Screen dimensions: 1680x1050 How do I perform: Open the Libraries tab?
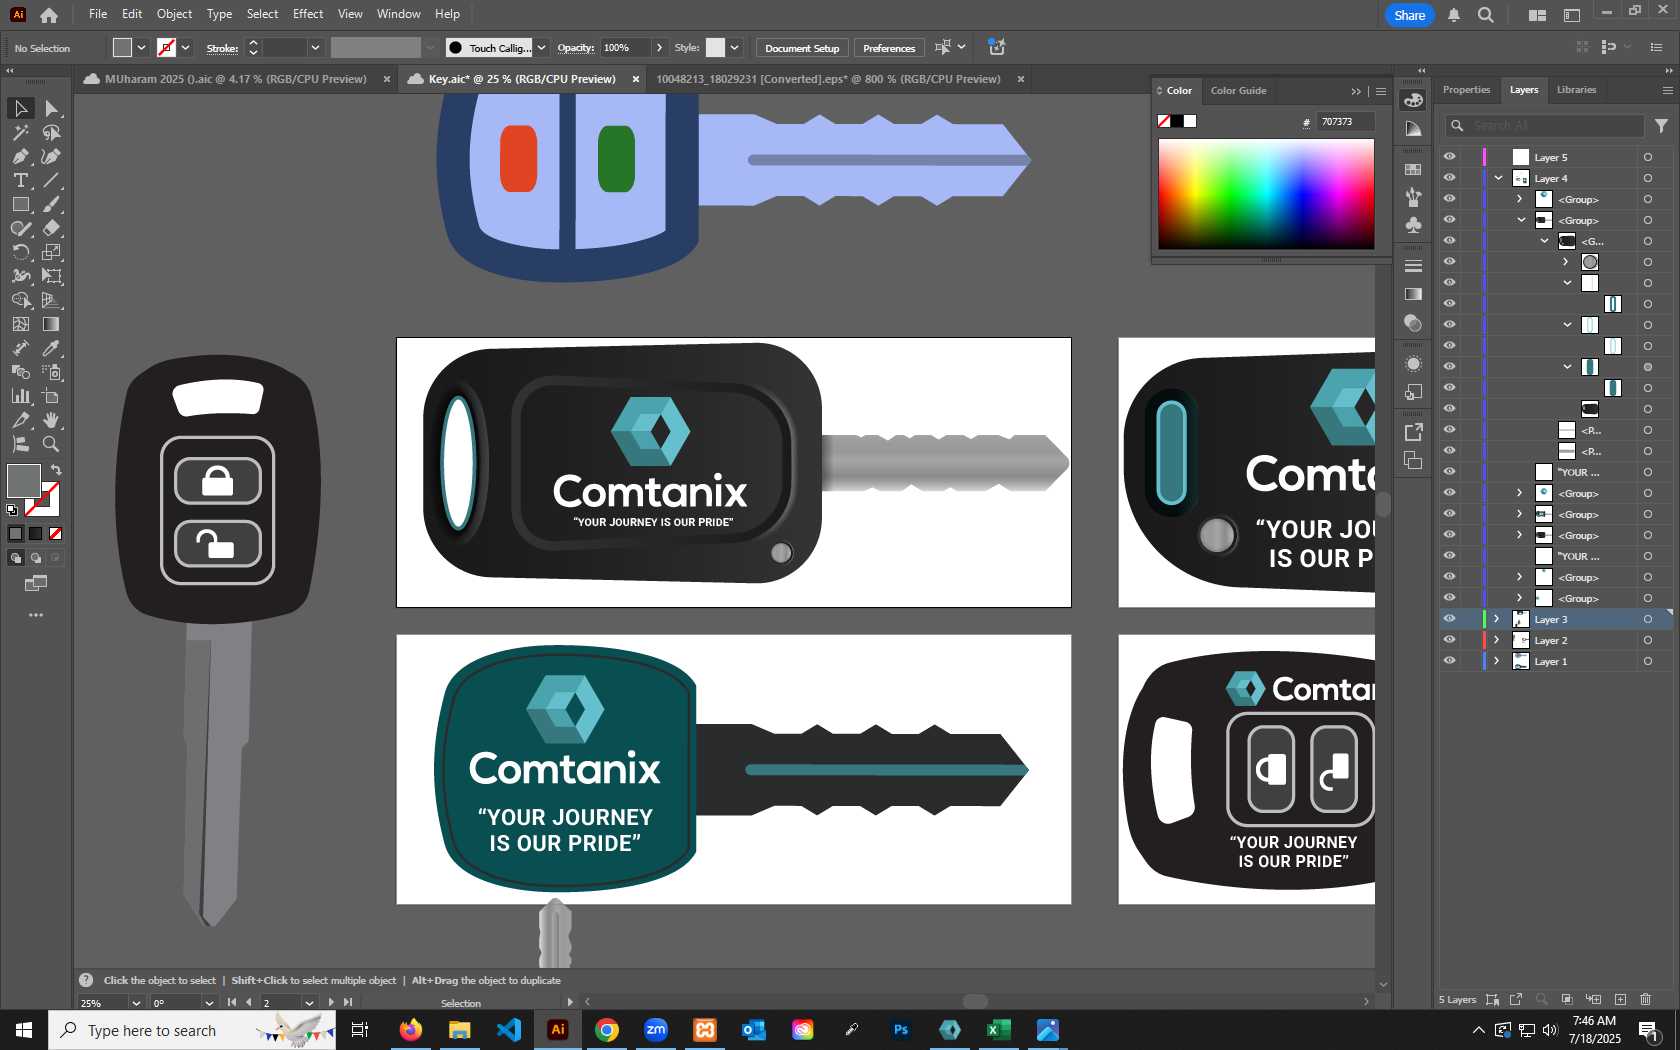(x=1576, y=90)
